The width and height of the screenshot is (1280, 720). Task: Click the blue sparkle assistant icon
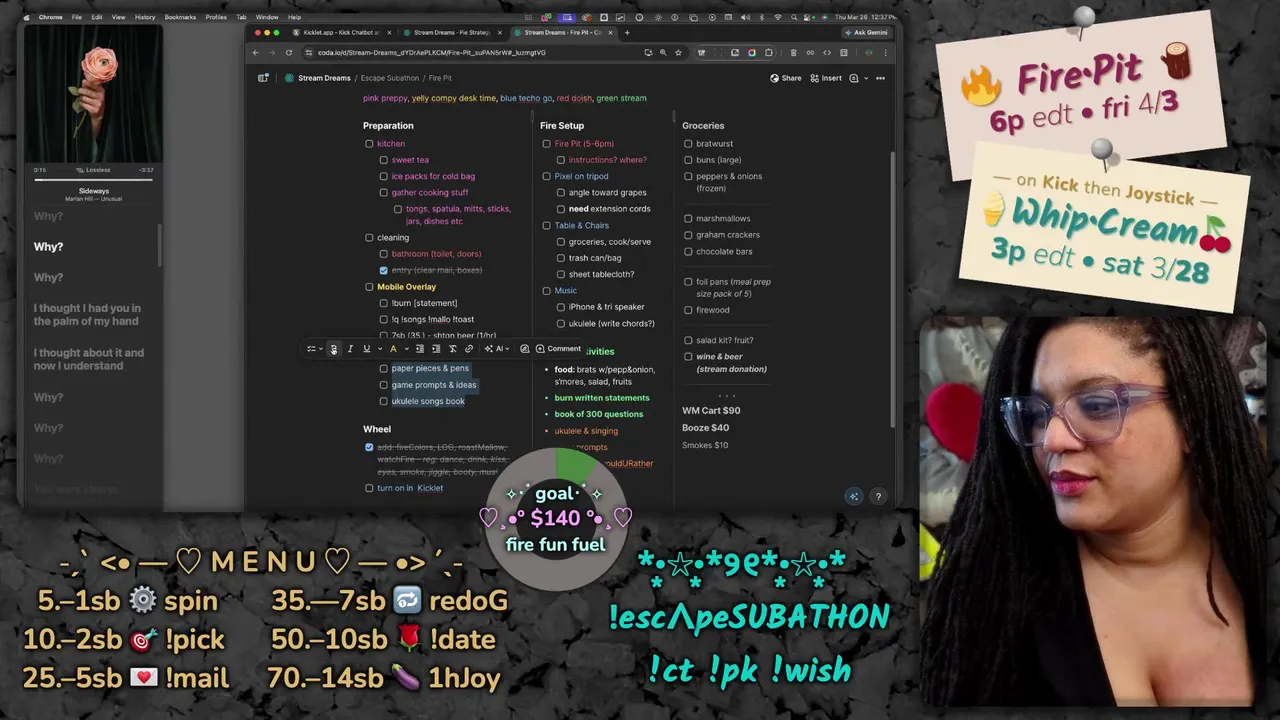click(x=853, y=496)
